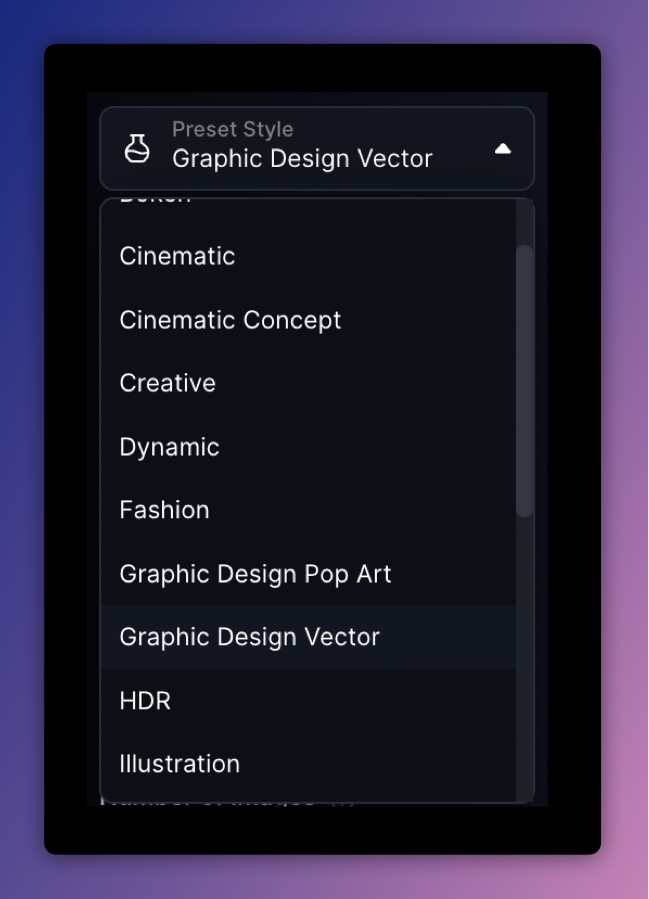This screenshot has height=899, width=649.
Task: Click the black panel margin below the list
Action: click(320, 830)
